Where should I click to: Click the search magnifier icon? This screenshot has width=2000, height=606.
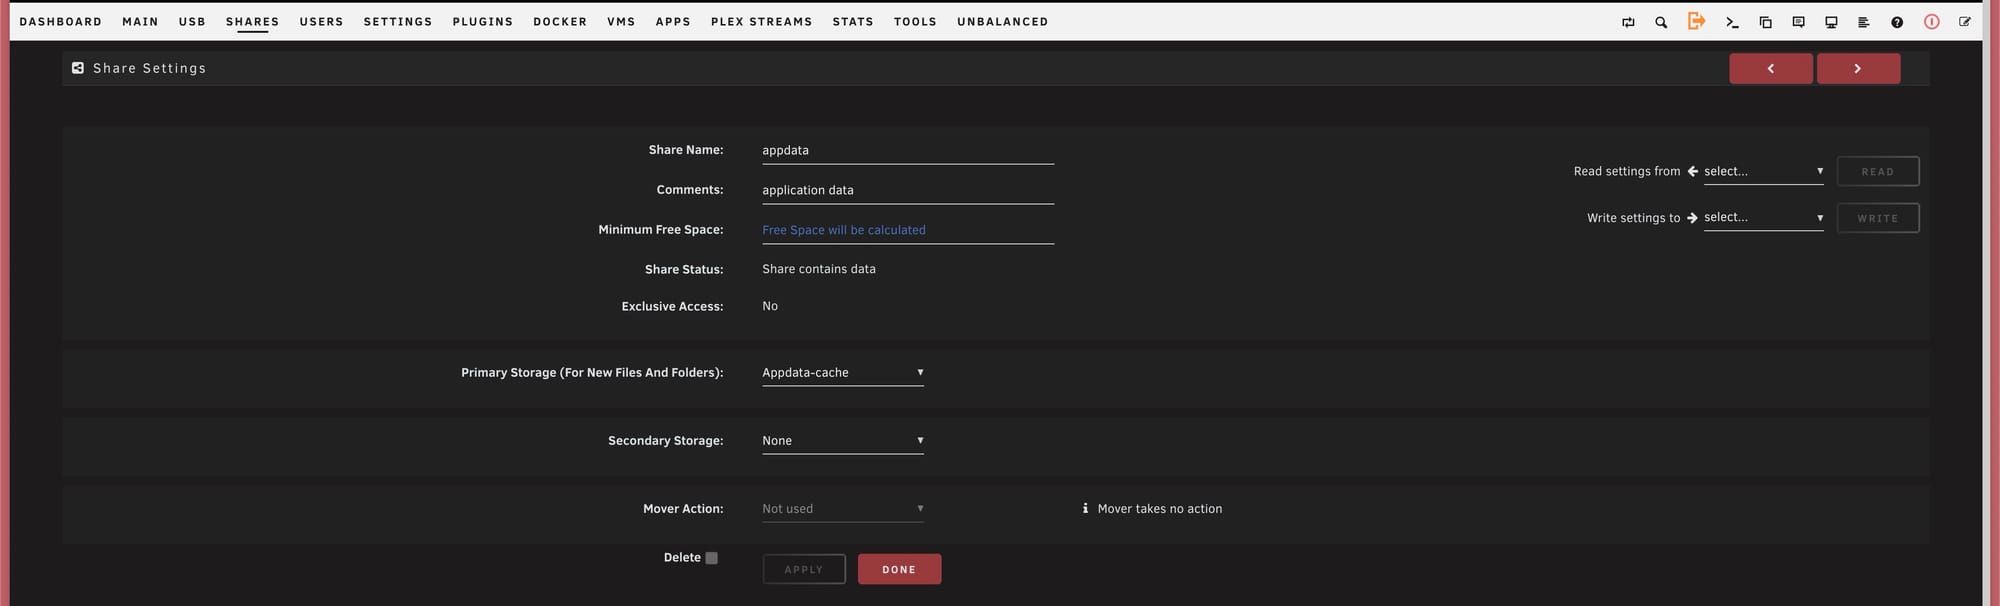[x=1661, y=22]
